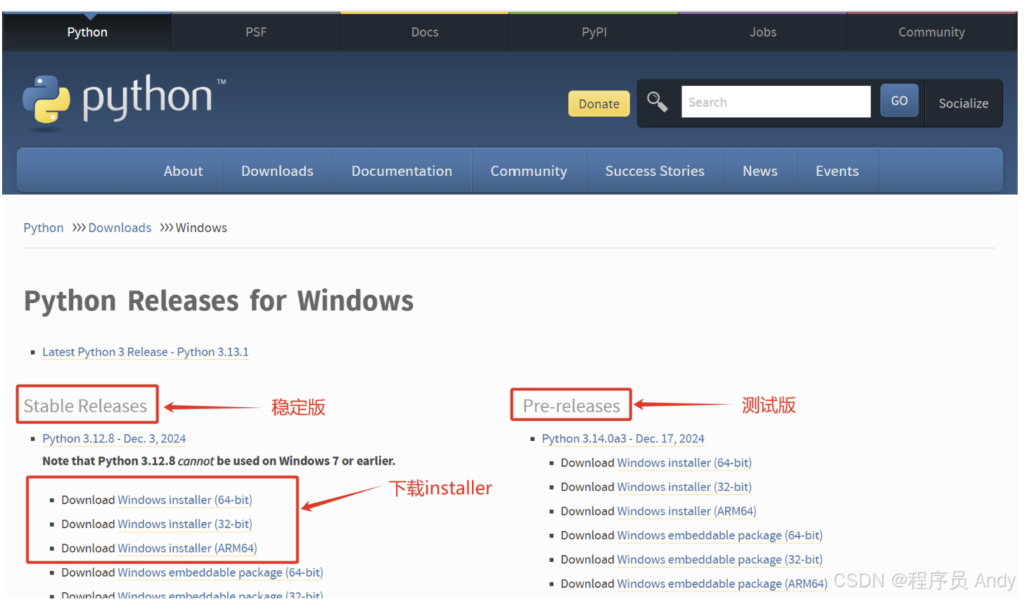Download stable Windows installer (64-bit)
1024x609 pixels.
point(184,500)
